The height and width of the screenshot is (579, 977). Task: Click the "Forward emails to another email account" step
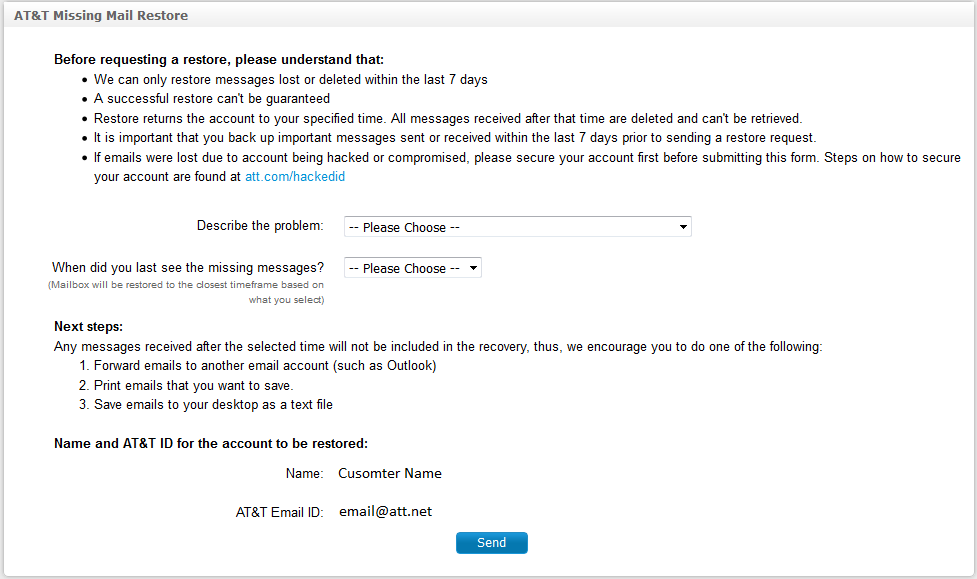point(264,365)
